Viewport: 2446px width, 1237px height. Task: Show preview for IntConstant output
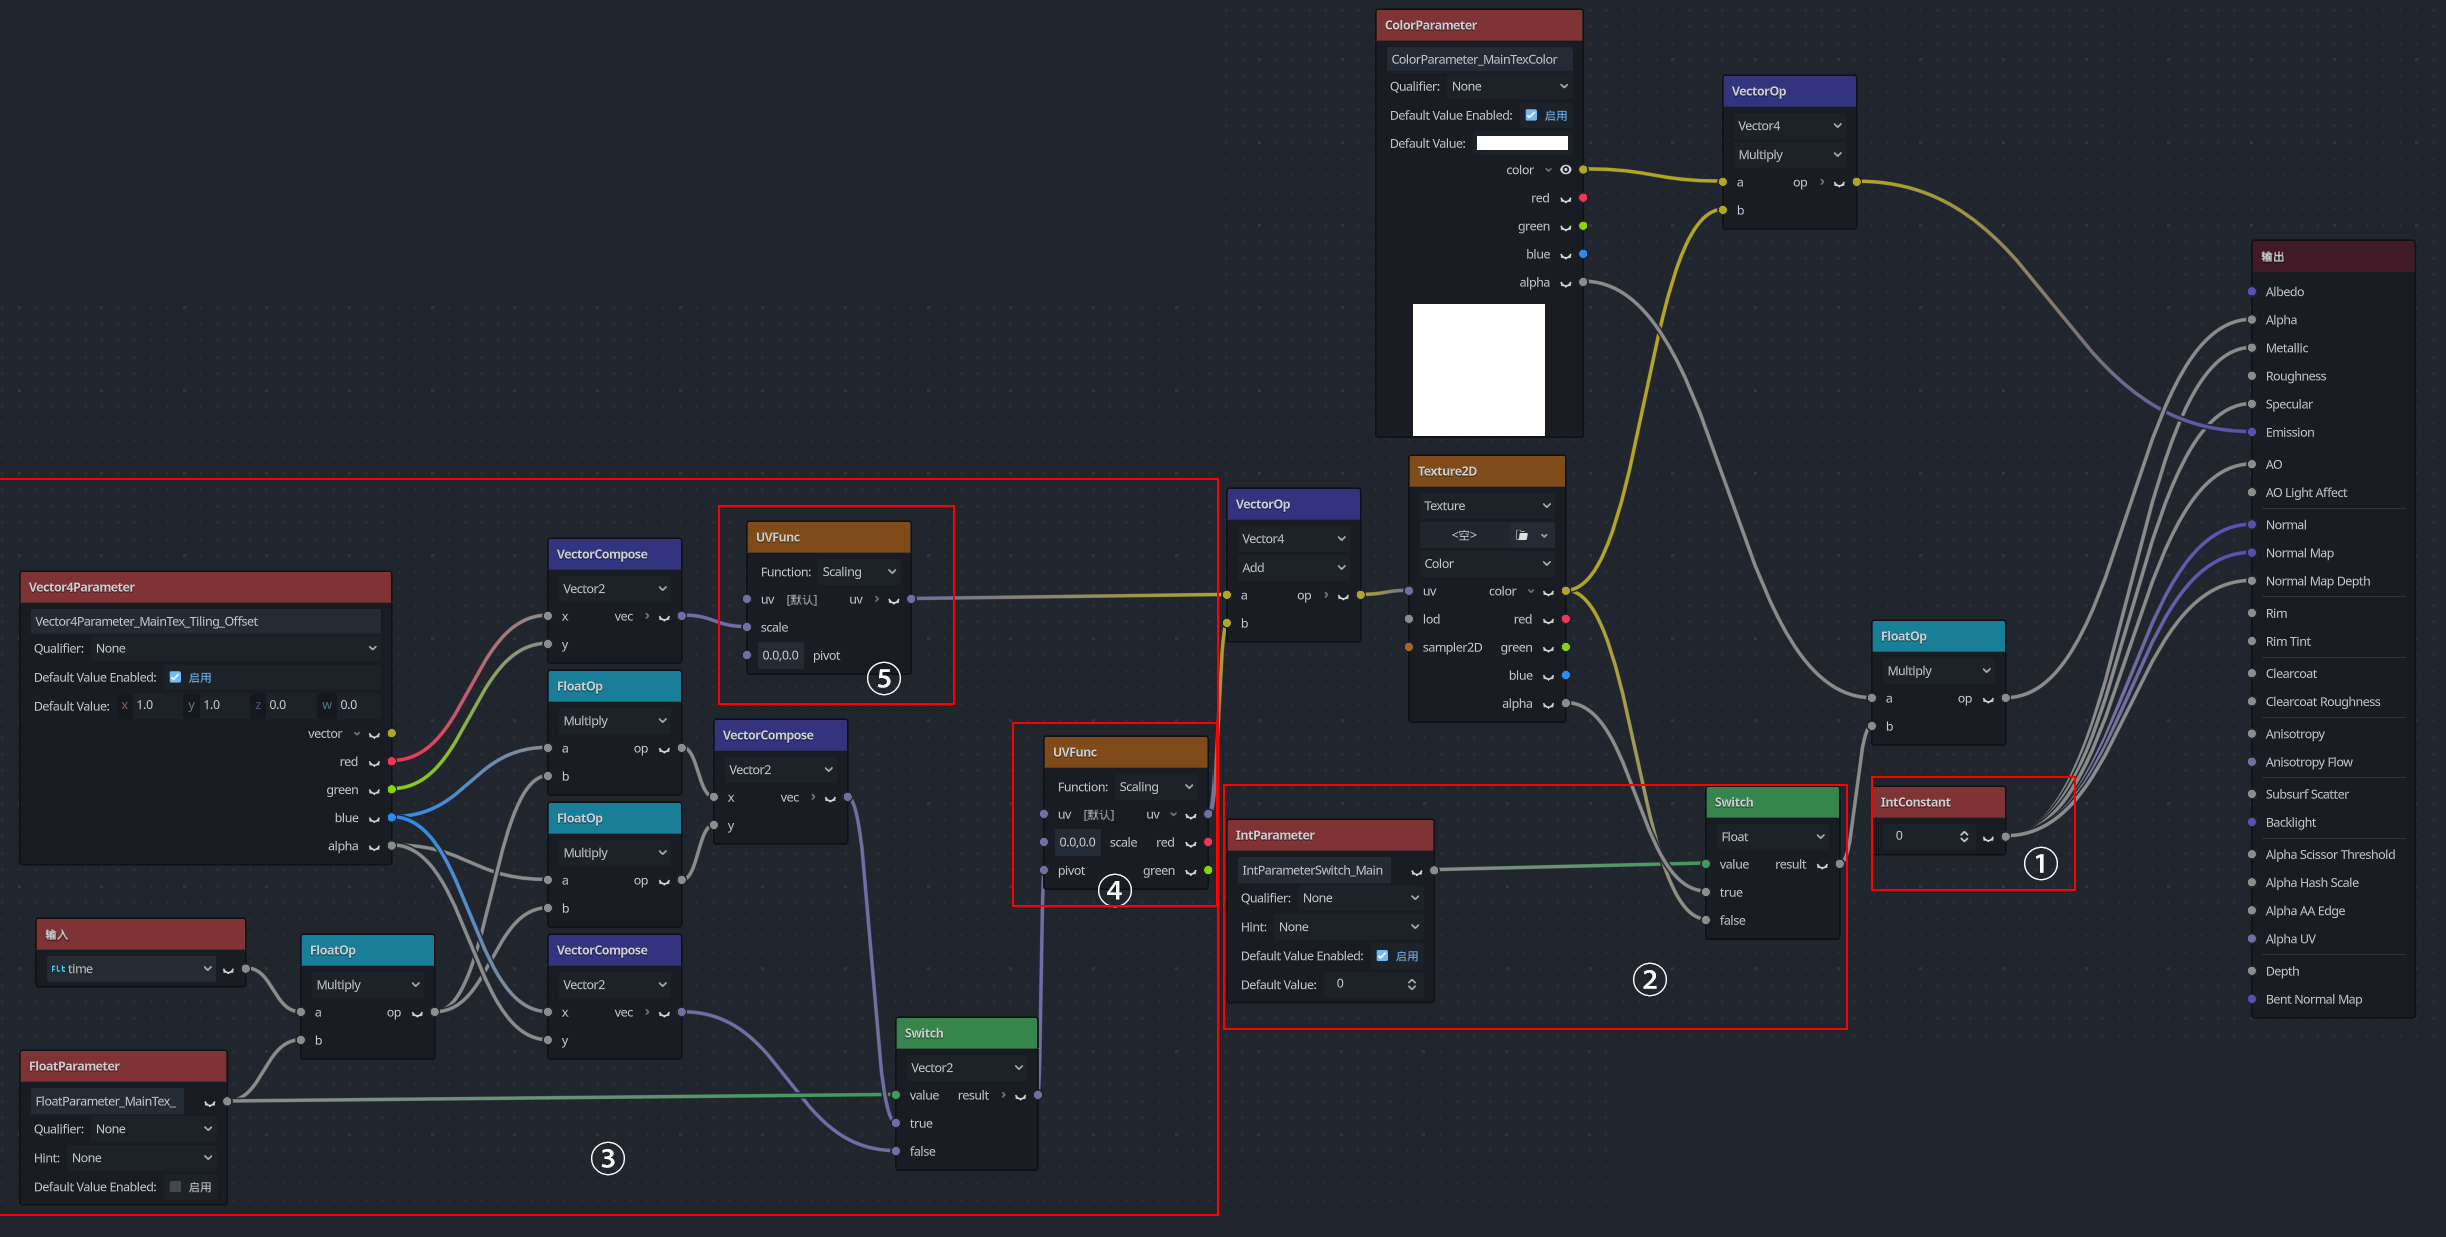coord(1988,837)
